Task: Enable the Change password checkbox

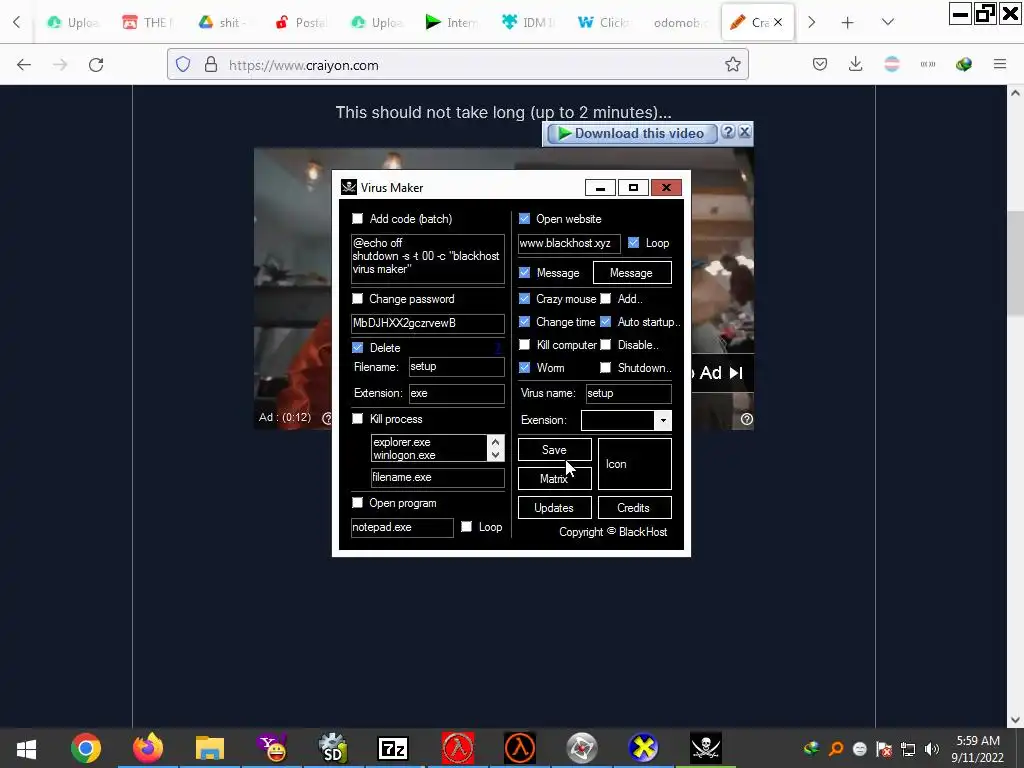Action: 357,298
